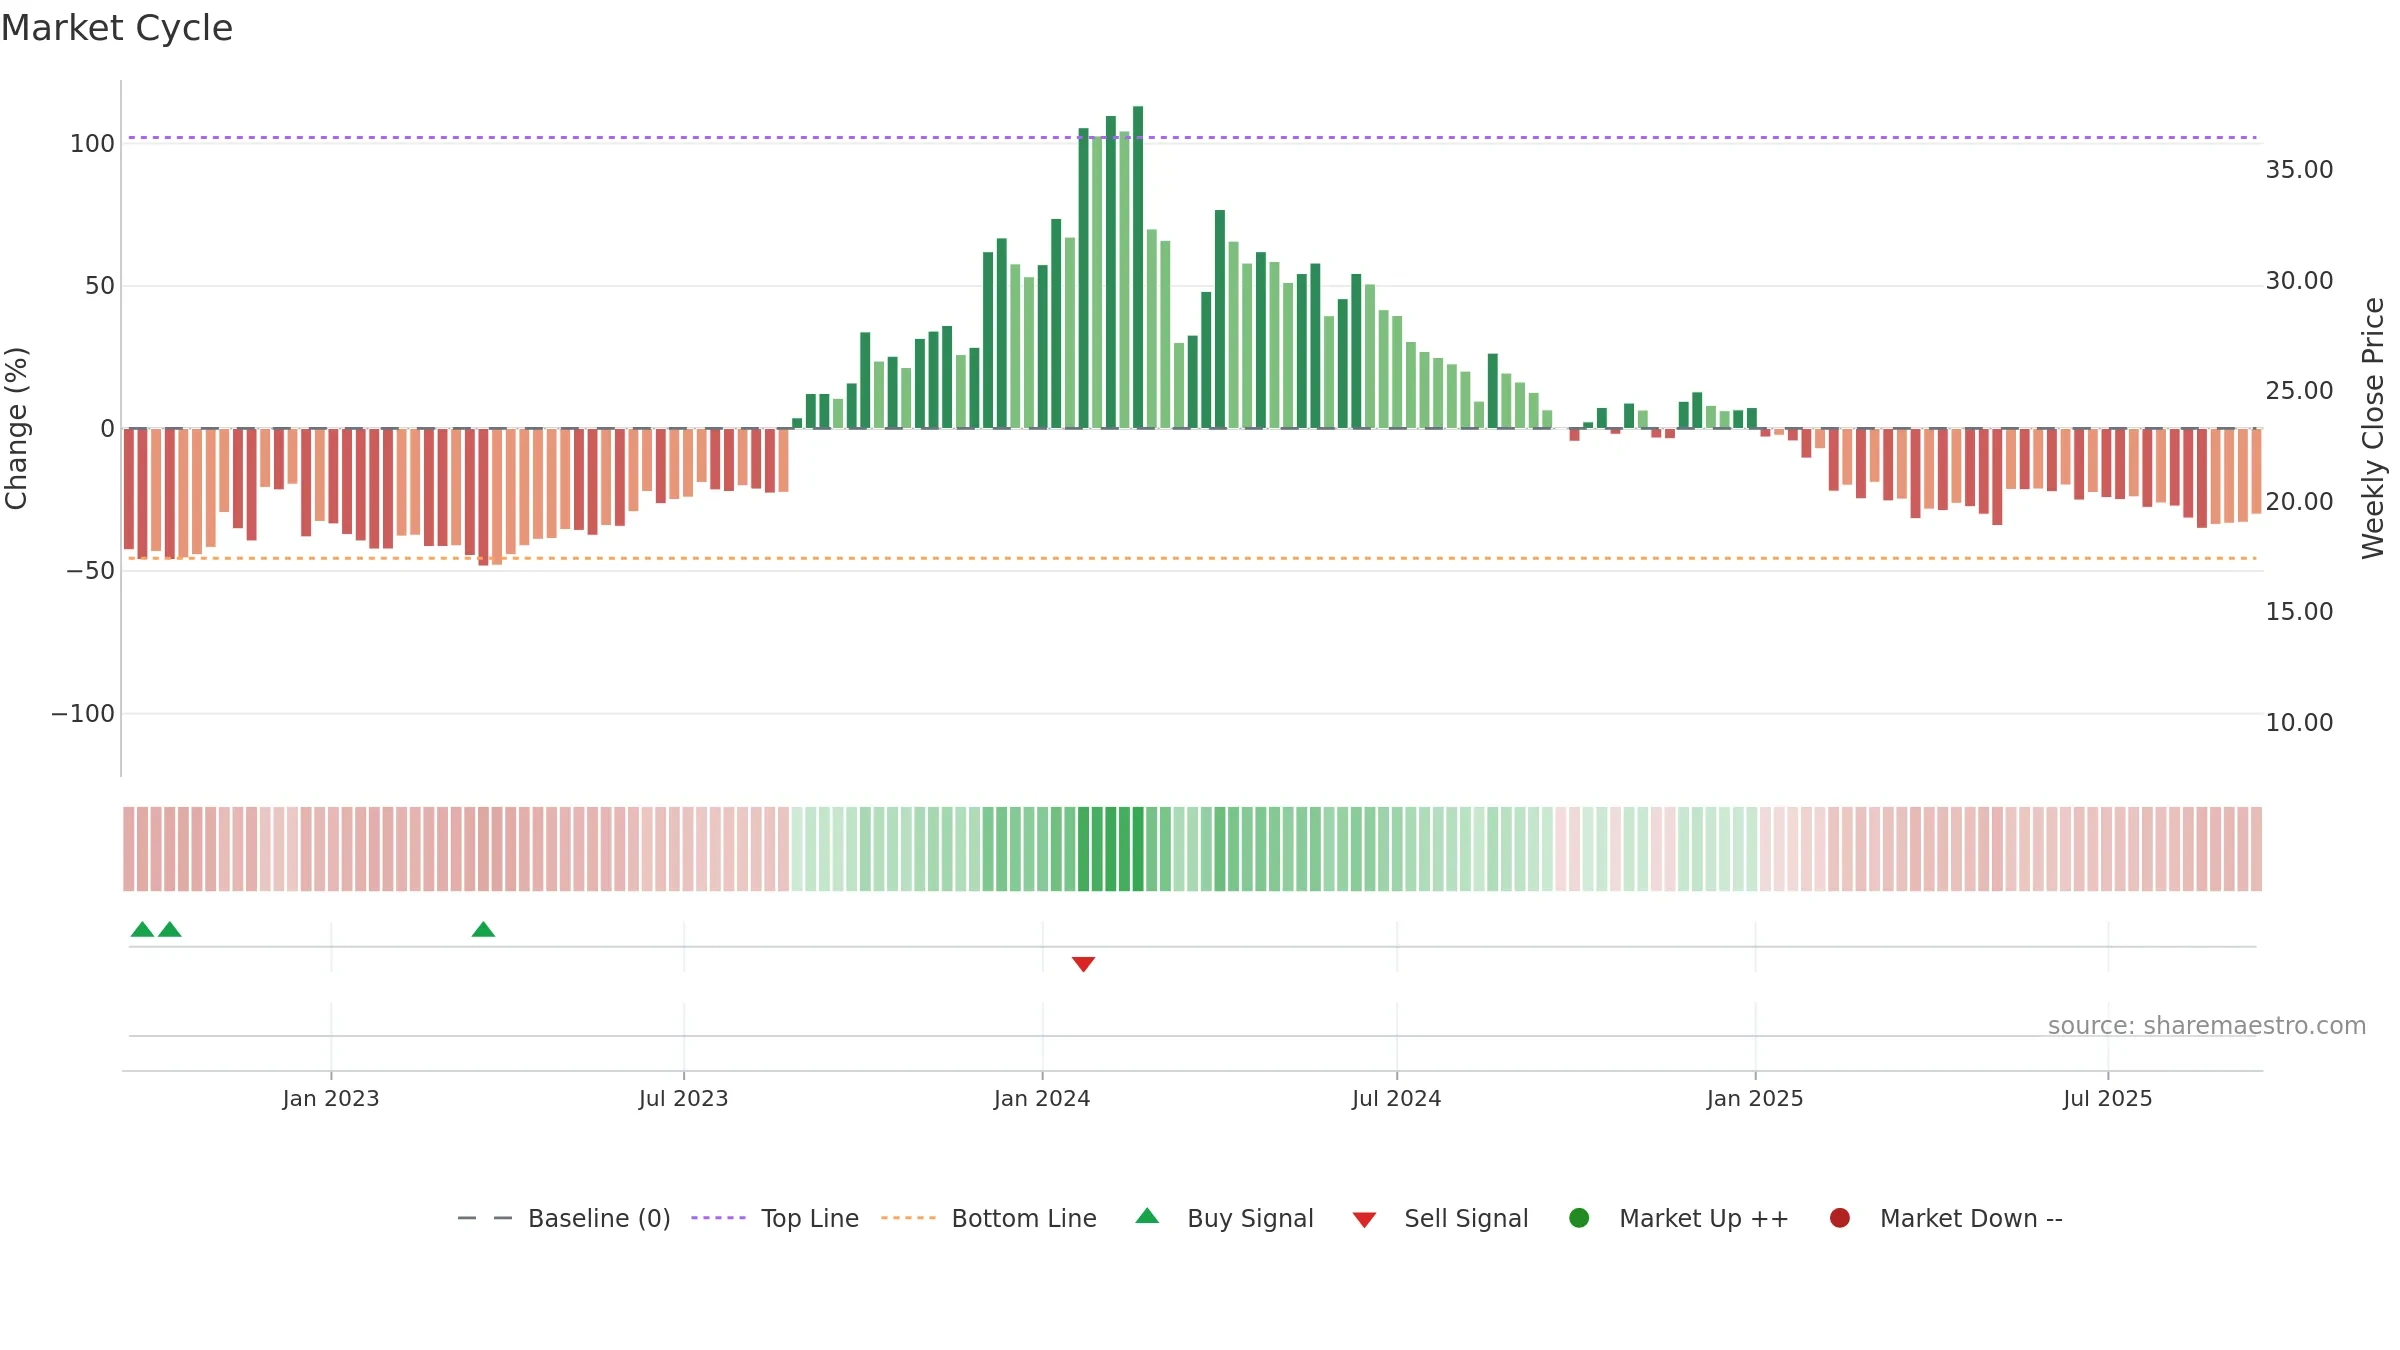Click the 15.00 price tick label
This screenshot has width=2400, height=1350.
click(x=2299, y=612)
